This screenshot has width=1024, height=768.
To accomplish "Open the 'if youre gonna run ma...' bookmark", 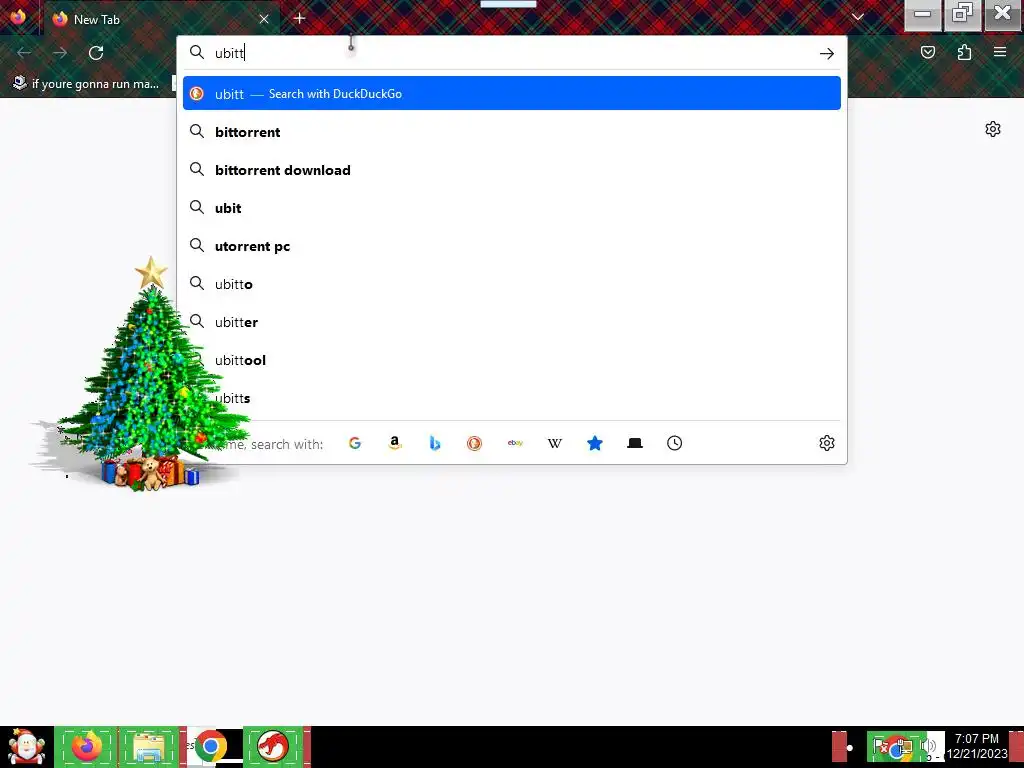I will point(86,84).
